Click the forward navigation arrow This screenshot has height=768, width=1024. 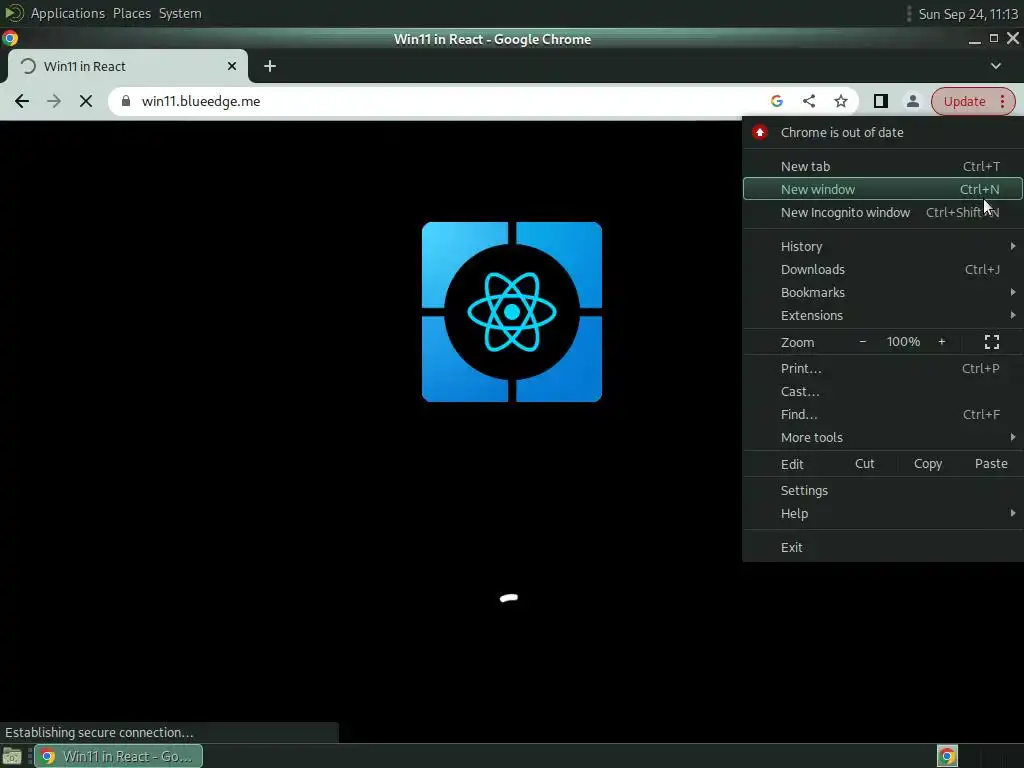tap(54, 101)
